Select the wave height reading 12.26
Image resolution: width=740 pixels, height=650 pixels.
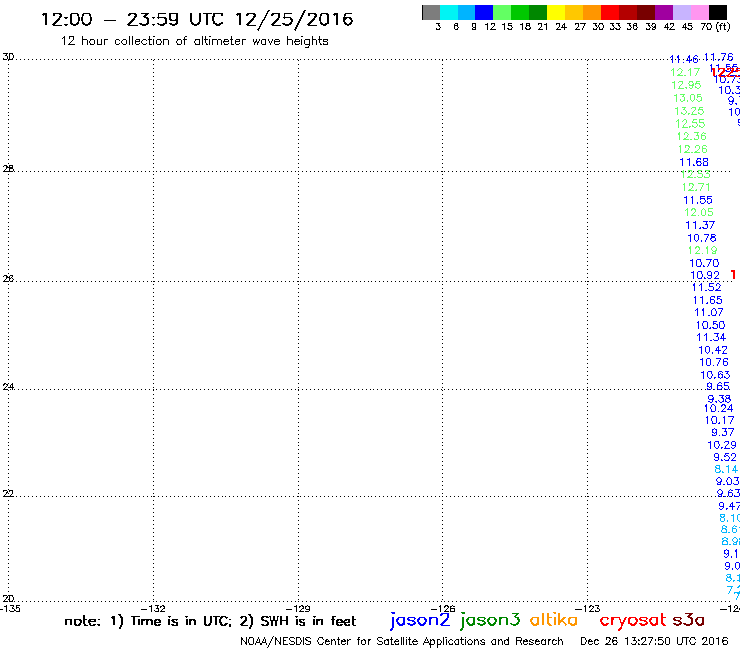[693, 149]
